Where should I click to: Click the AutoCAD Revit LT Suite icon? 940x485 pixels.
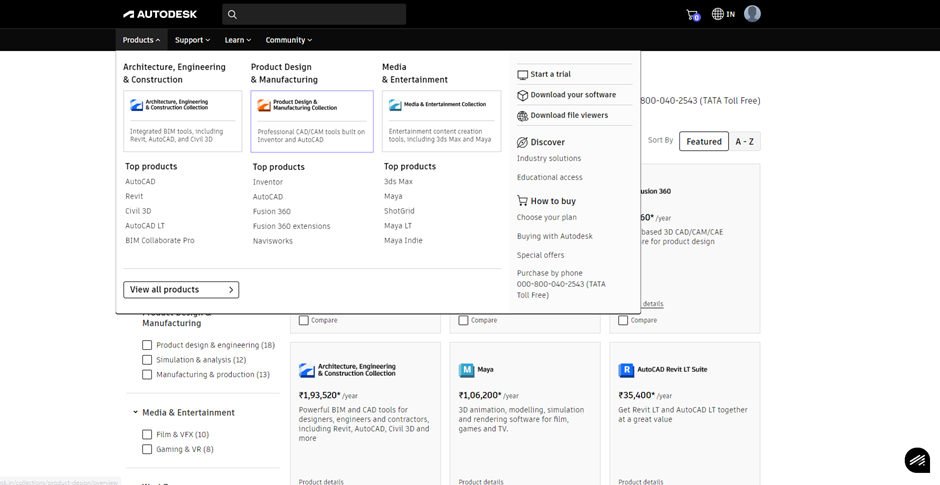click(x=626, y=370)
